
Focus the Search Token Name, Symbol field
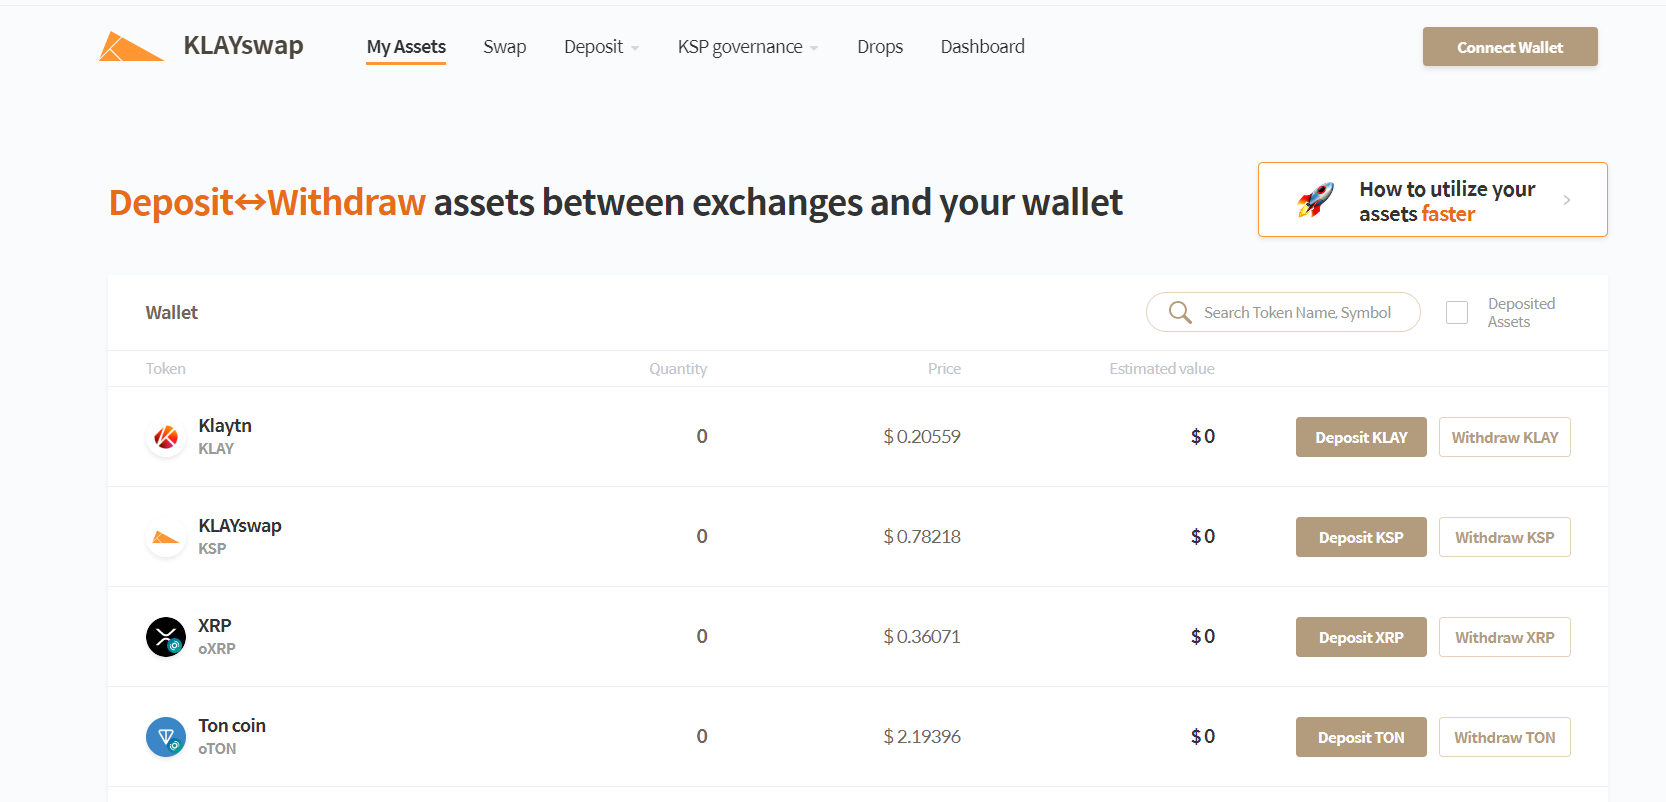tap(1283, 312)
